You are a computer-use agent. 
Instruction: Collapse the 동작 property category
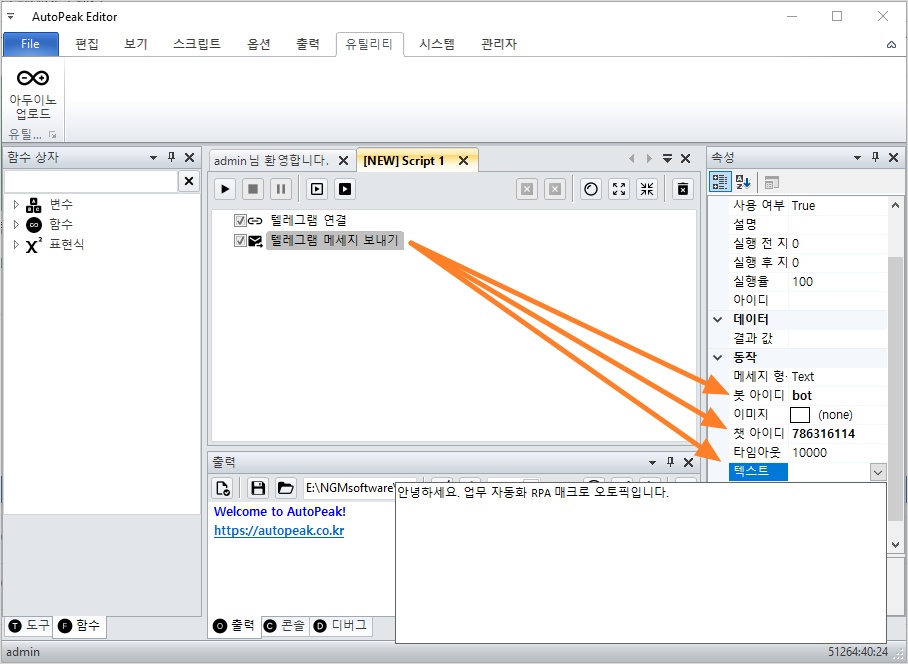click(x=717, y=357)
